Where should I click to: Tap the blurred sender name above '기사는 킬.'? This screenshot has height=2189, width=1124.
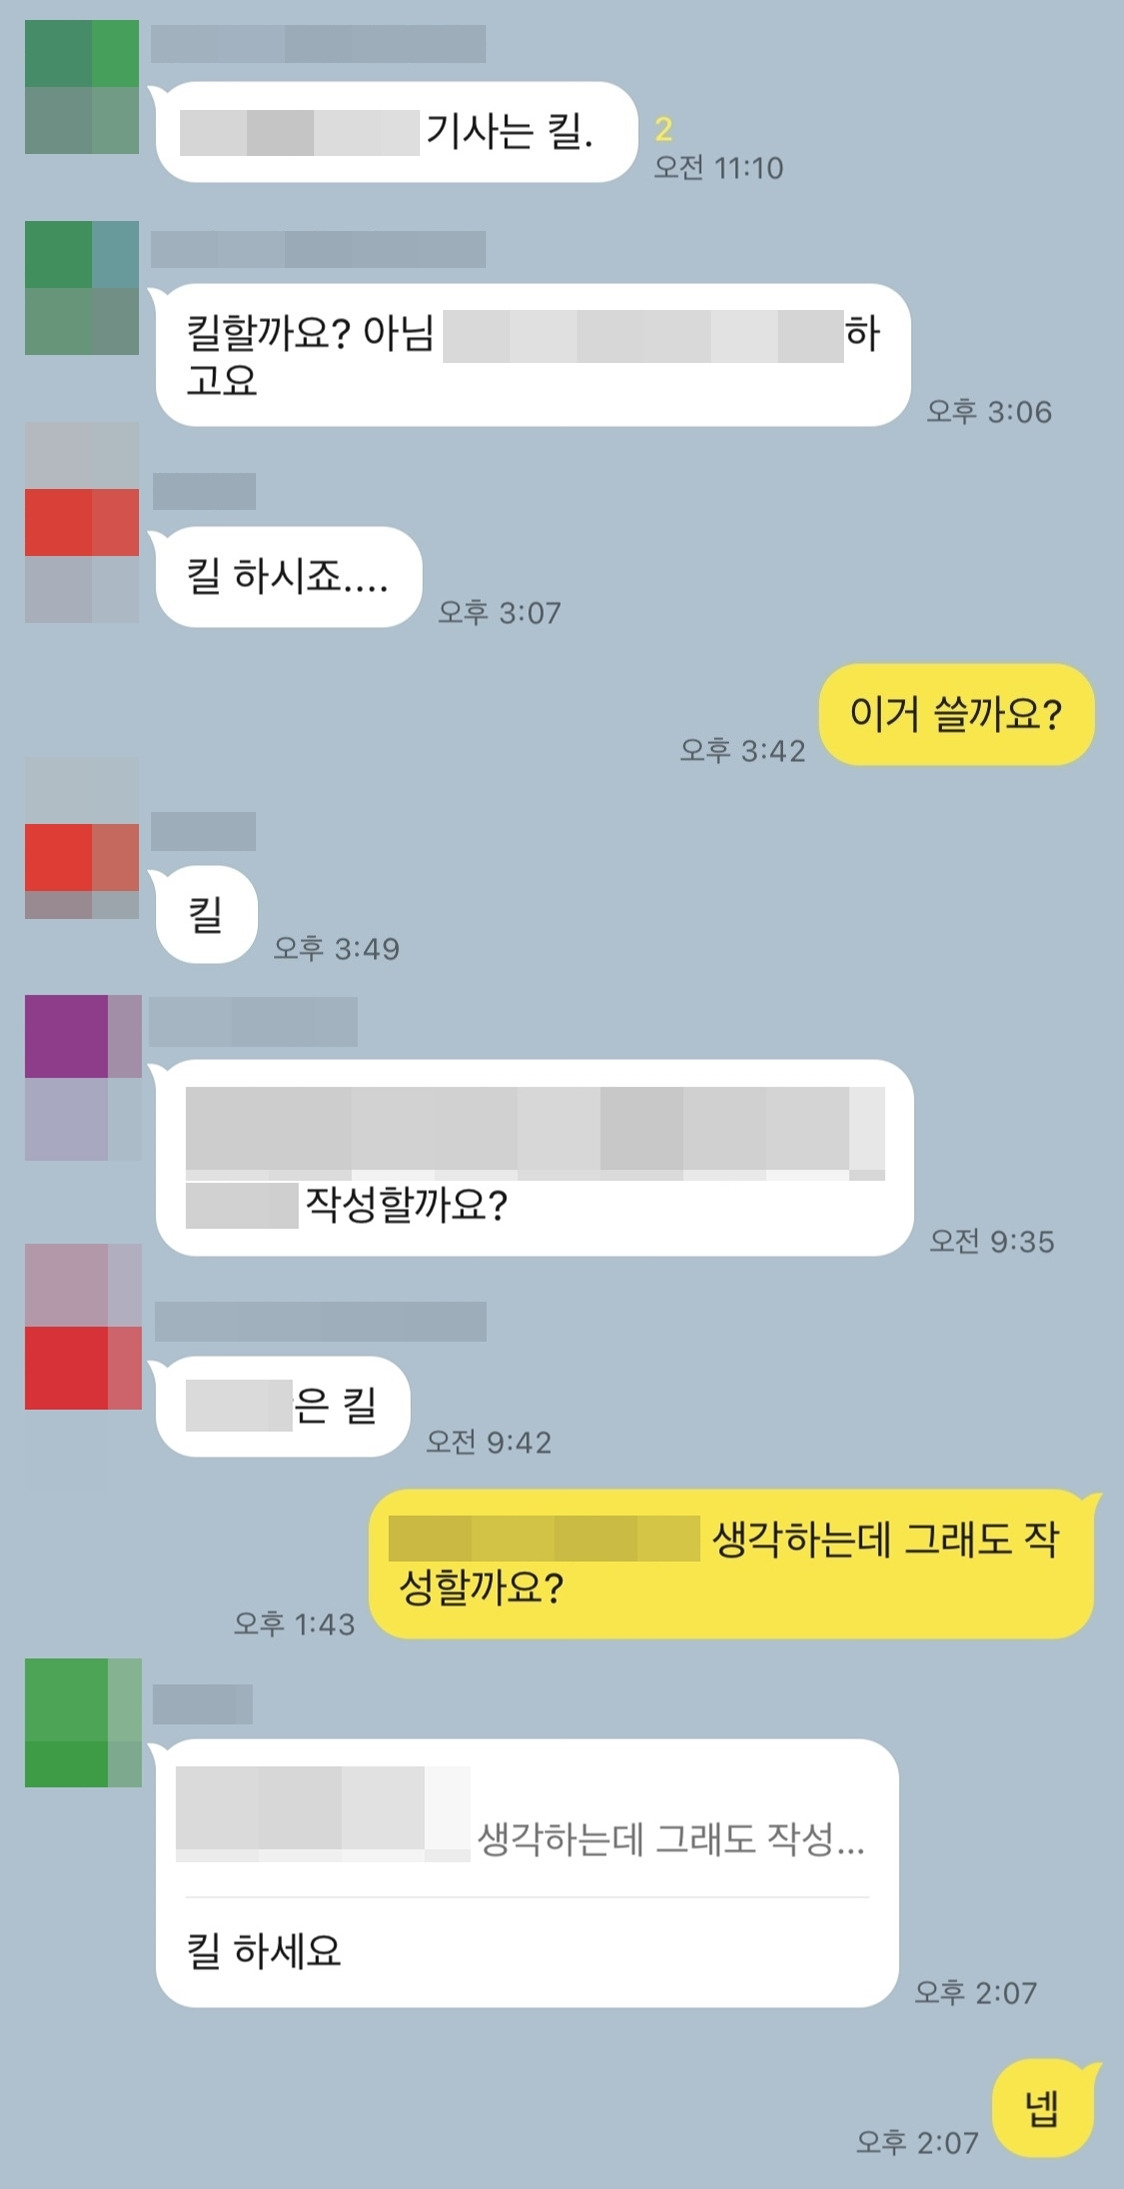pyautogui.click(x=318, y=45)
